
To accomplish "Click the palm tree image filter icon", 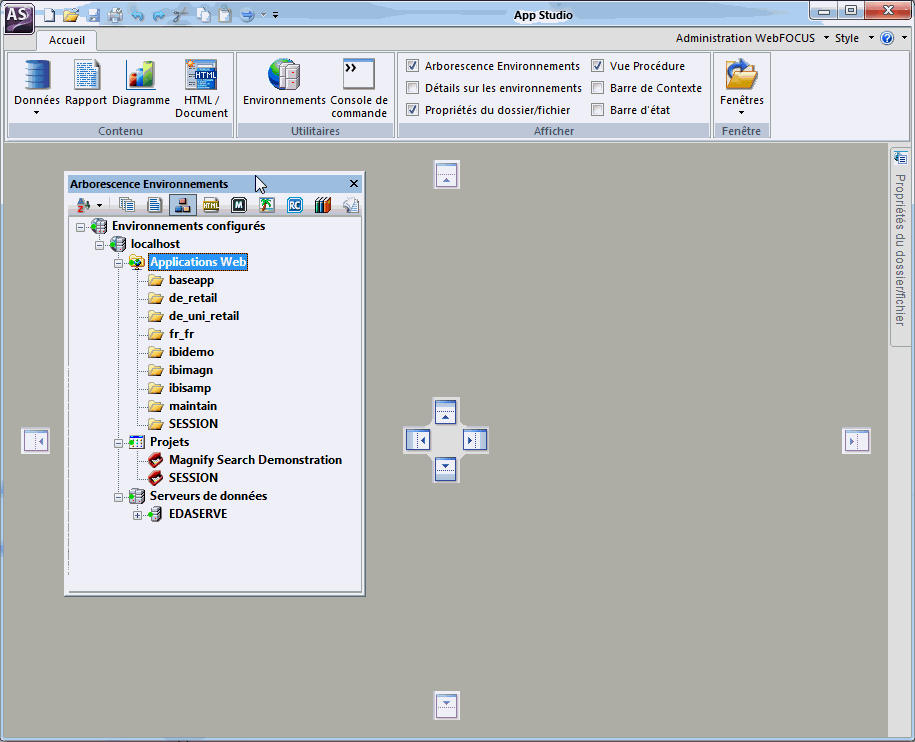I will point(267,205).
